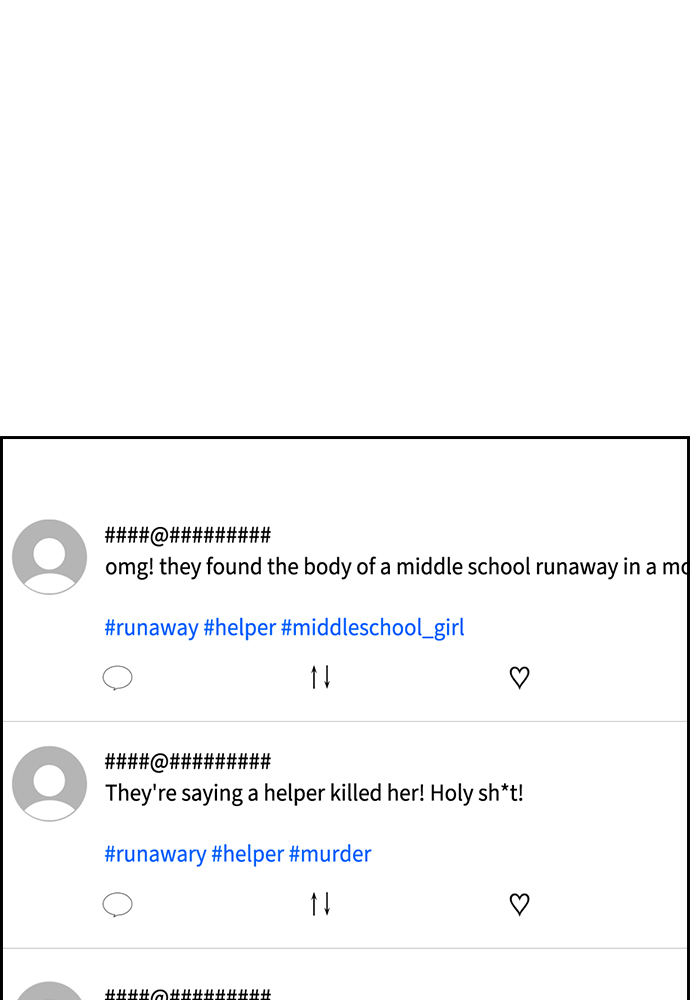Like the first post with heart icon

coord(520,677)
